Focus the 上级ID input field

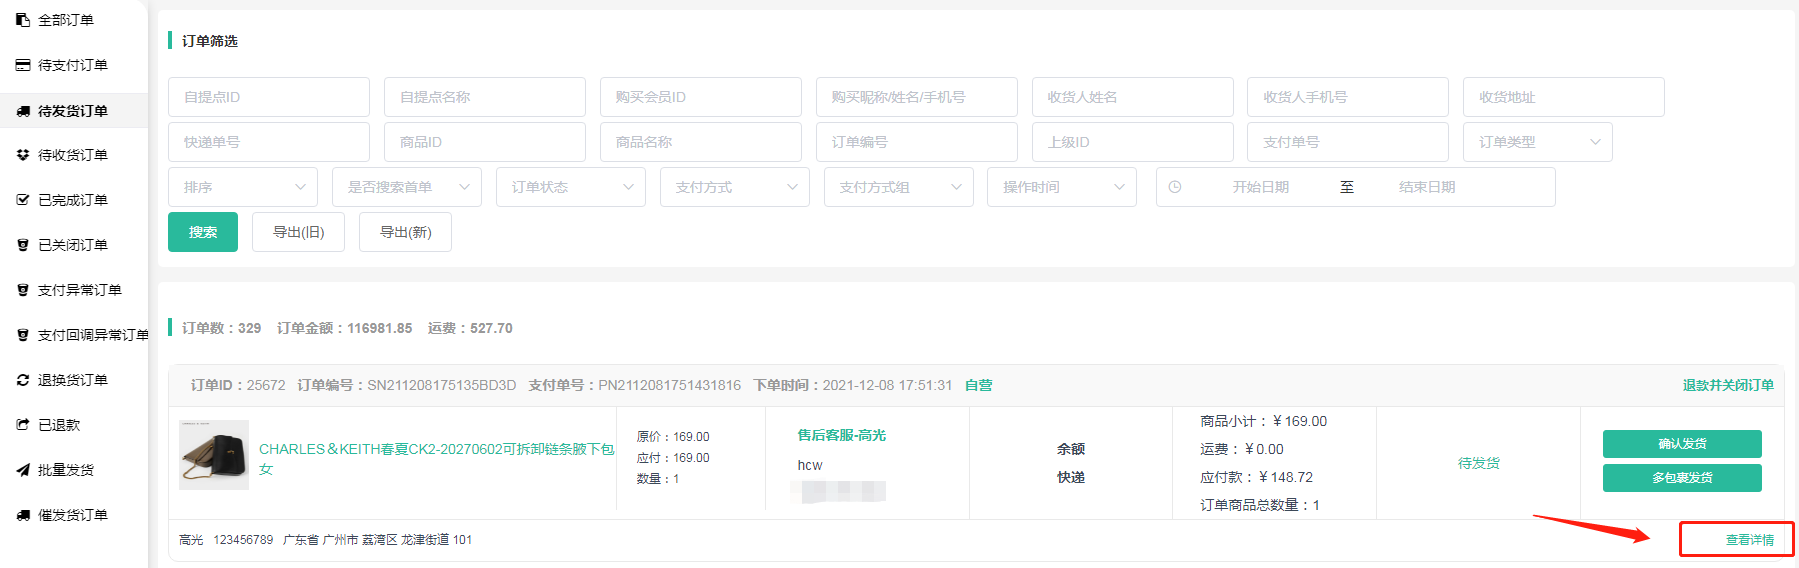(1133, 142)
